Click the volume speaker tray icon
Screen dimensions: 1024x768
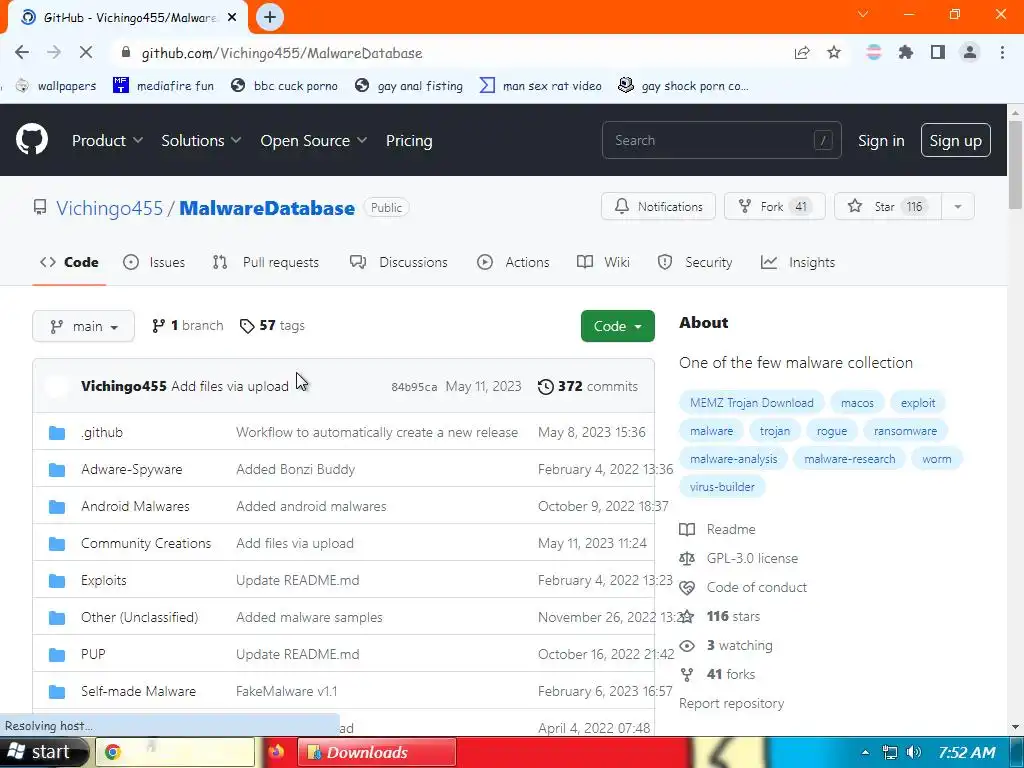[914, 752]
